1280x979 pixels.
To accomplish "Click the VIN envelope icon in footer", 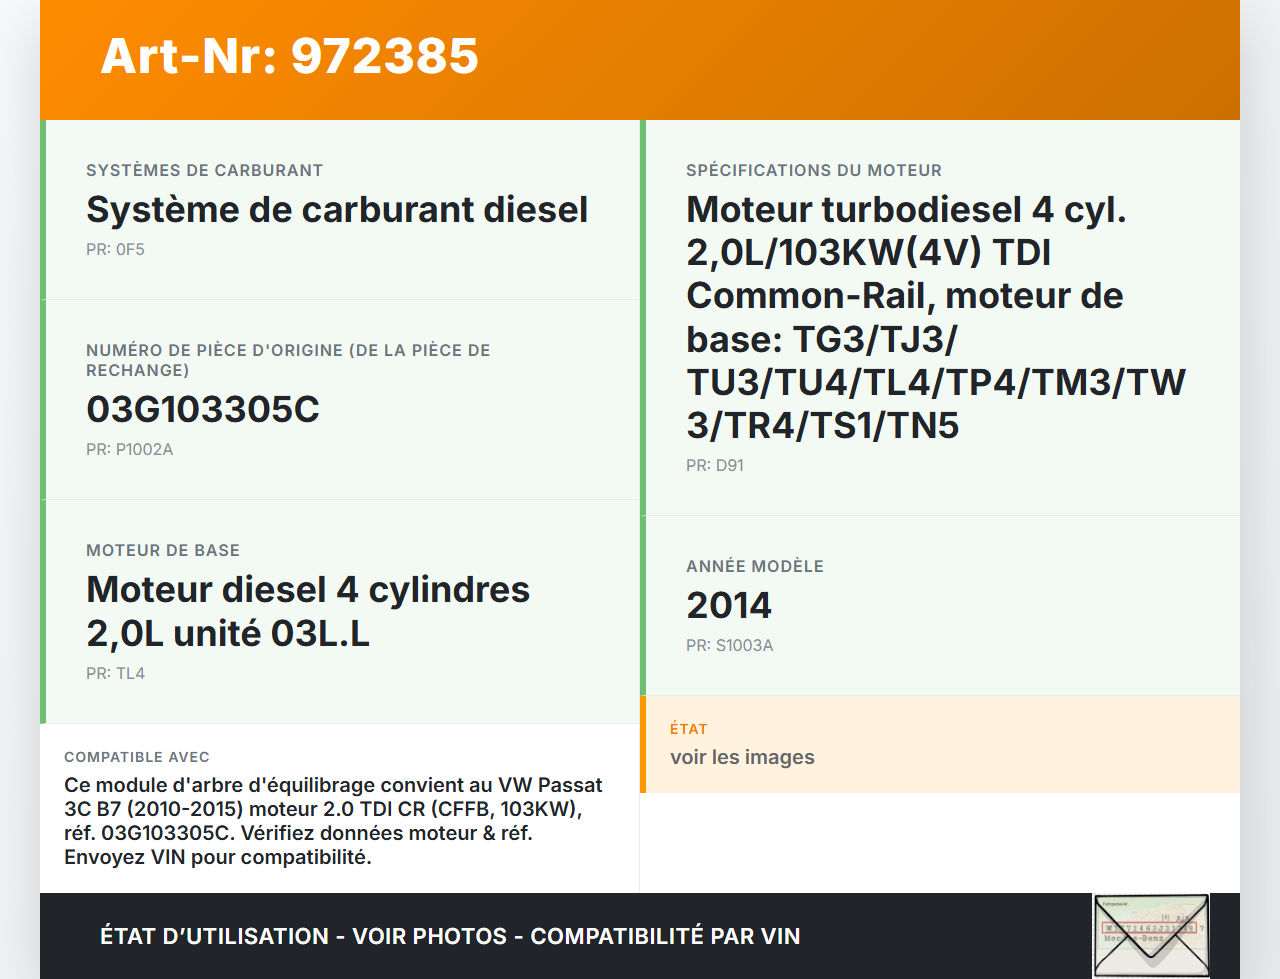I will [x=1150, y=935].
